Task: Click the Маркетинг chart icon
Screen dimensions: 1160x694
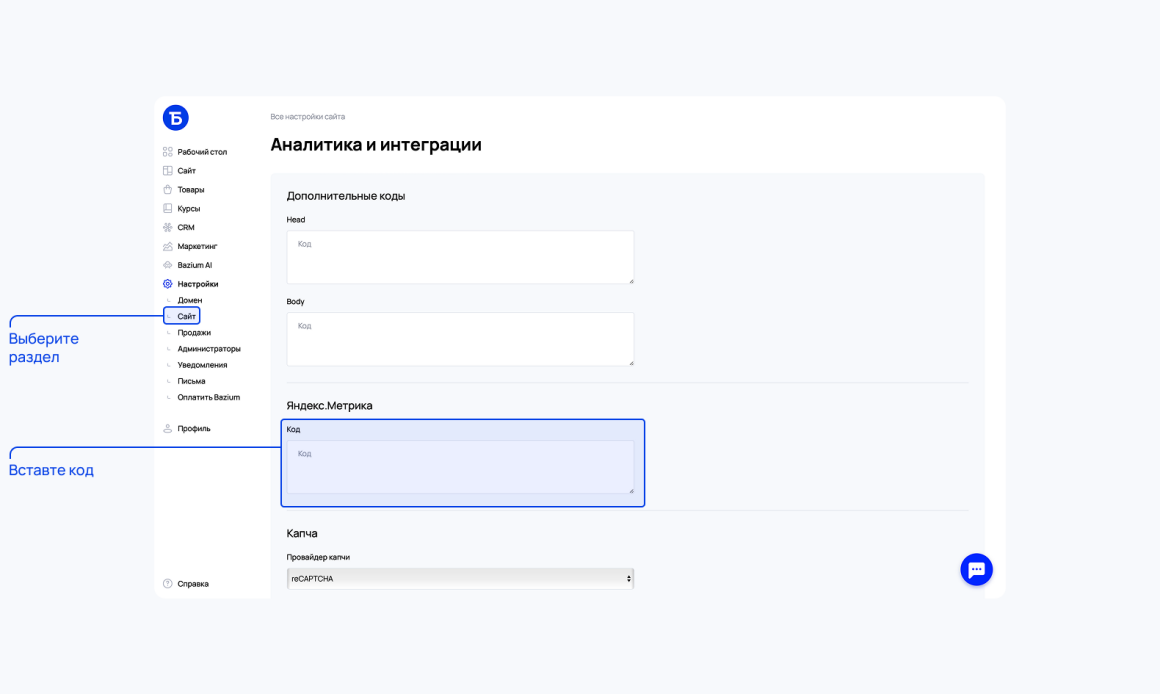Action: point(168,246)
